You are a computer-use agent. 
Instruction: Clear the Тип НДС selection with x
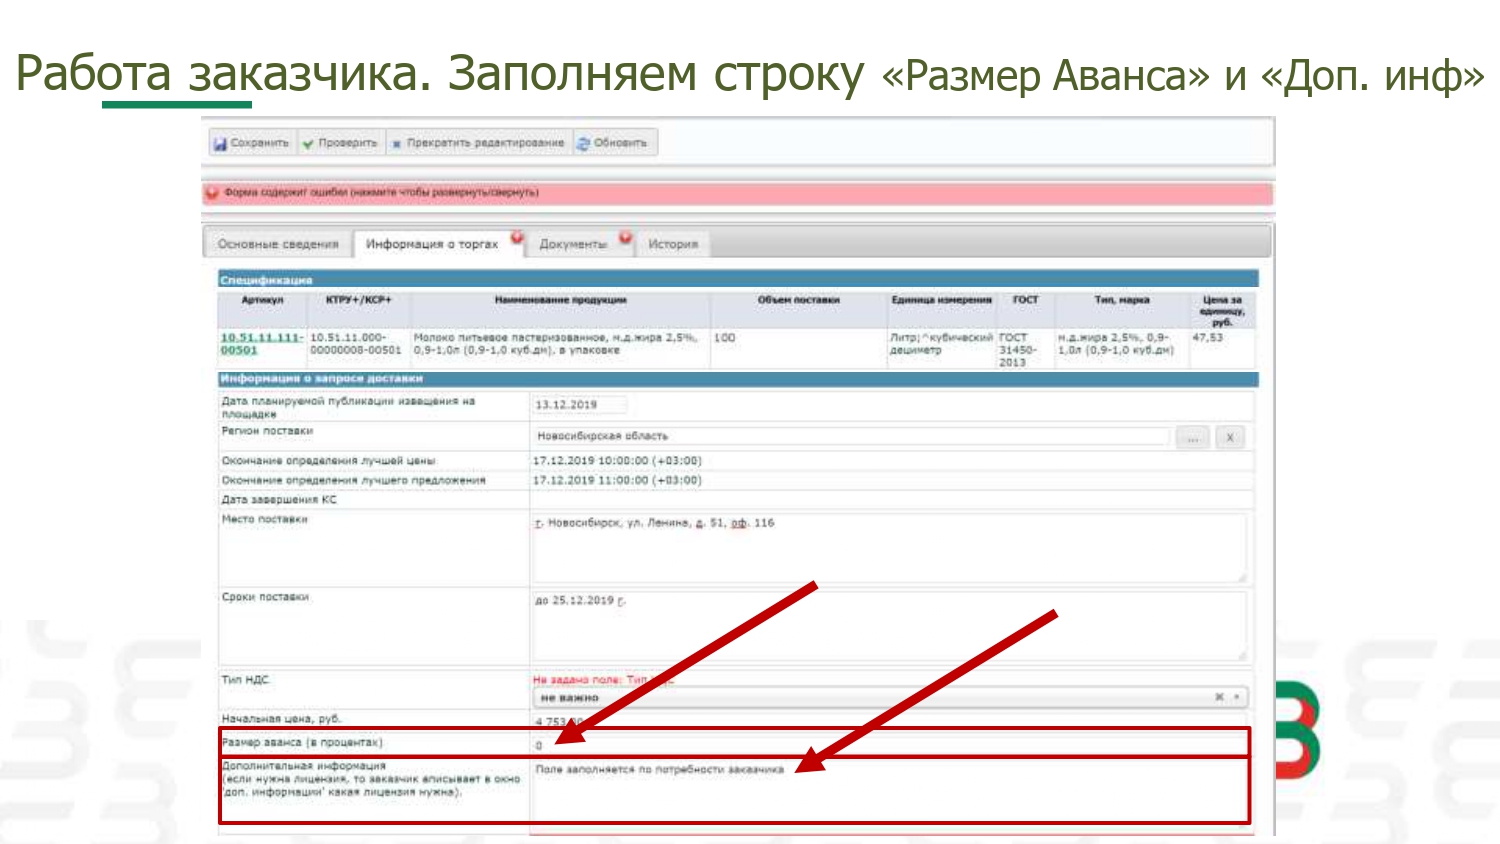point(1219,697)
